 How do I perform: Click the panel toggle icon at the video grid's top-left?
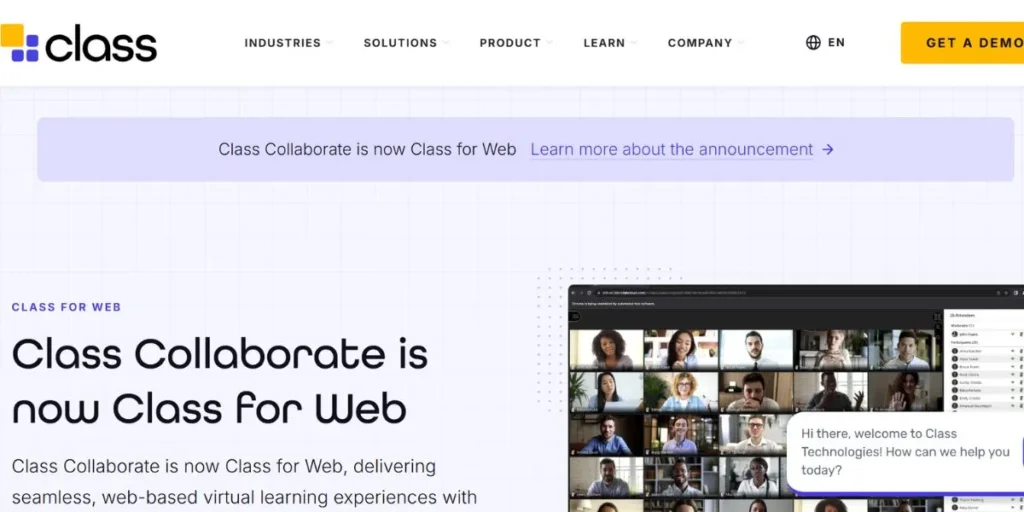[575, 316]
